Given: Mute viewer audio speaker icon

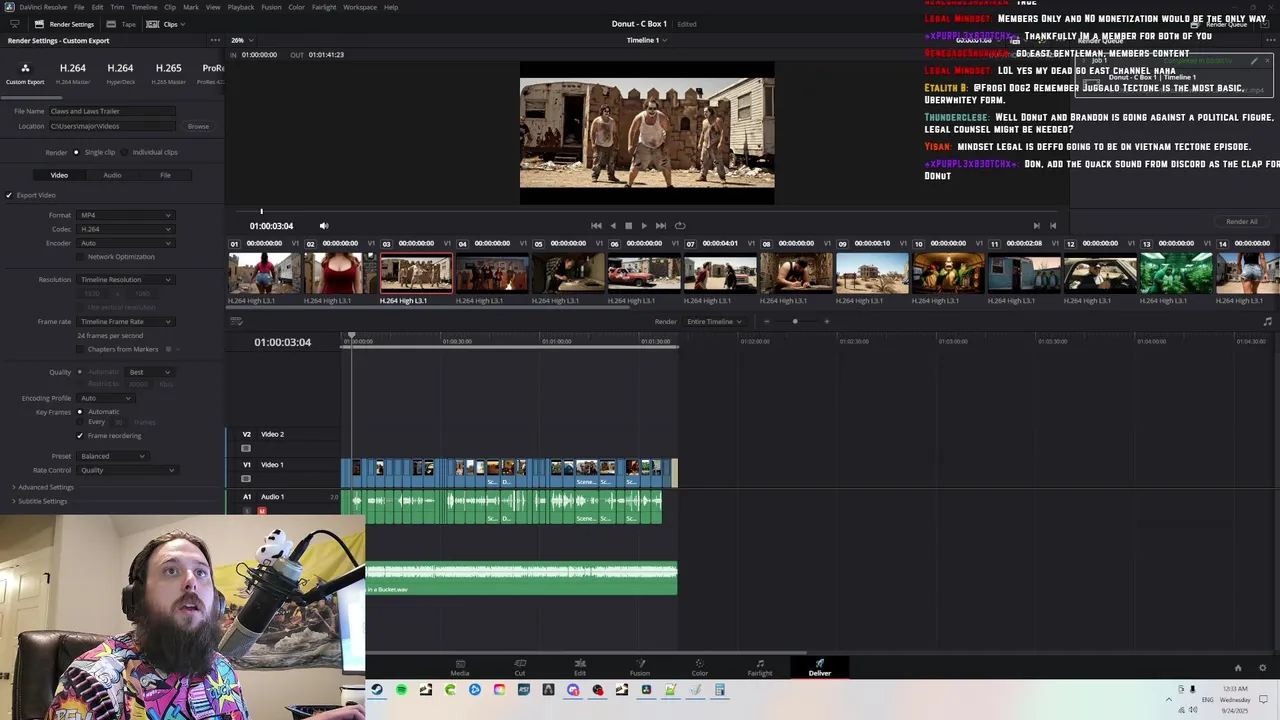Looking at the screenshot, I should pos(323,226).
